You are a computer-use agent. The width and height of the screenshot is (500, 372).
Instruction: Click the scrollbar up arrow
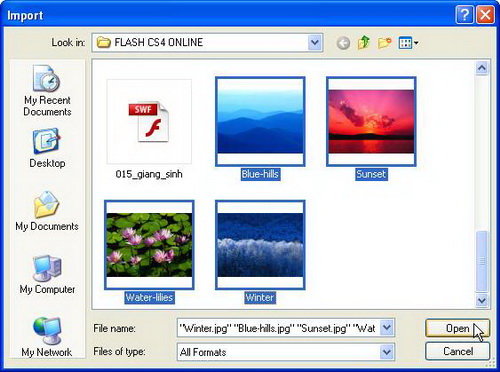coord(481,68)
